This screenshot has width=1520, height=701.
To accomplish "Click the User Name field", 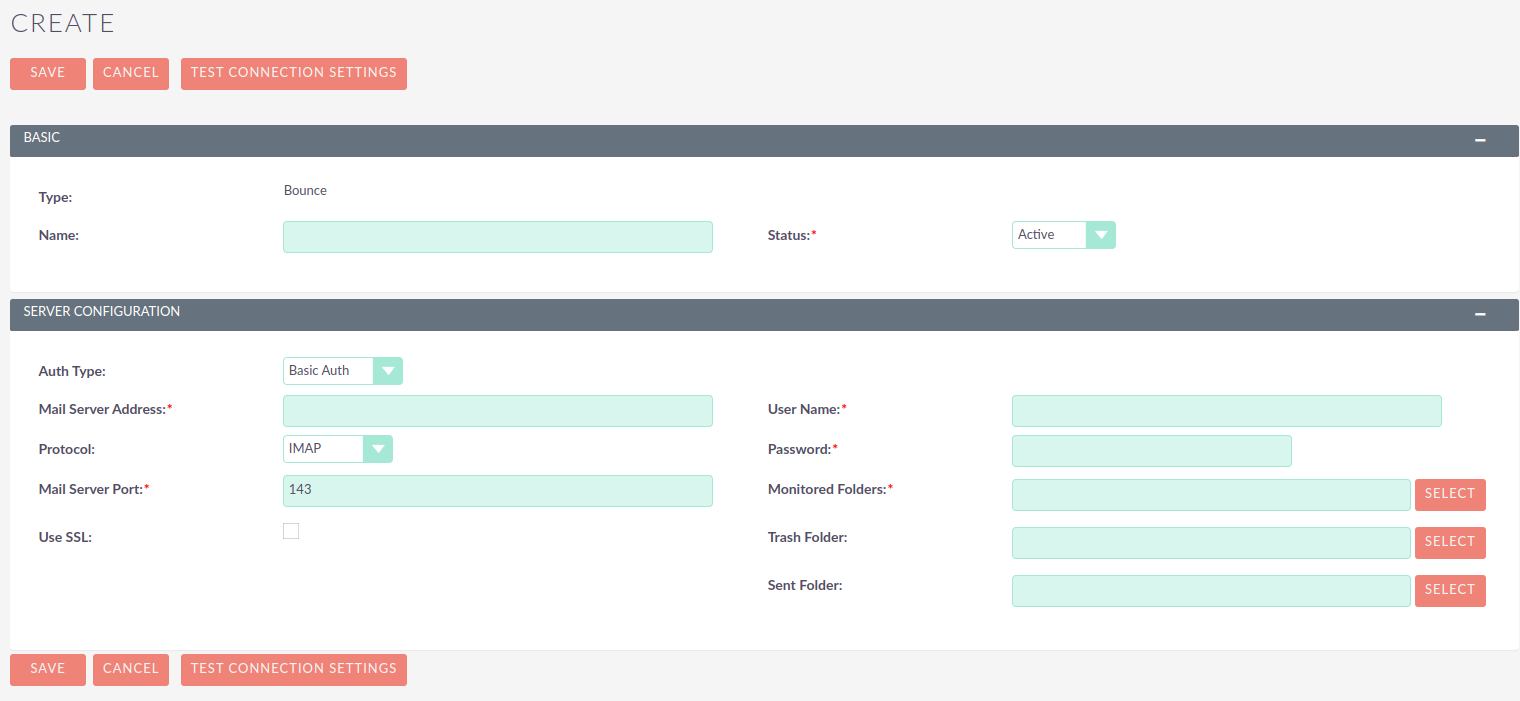I will pos(1226,410).
